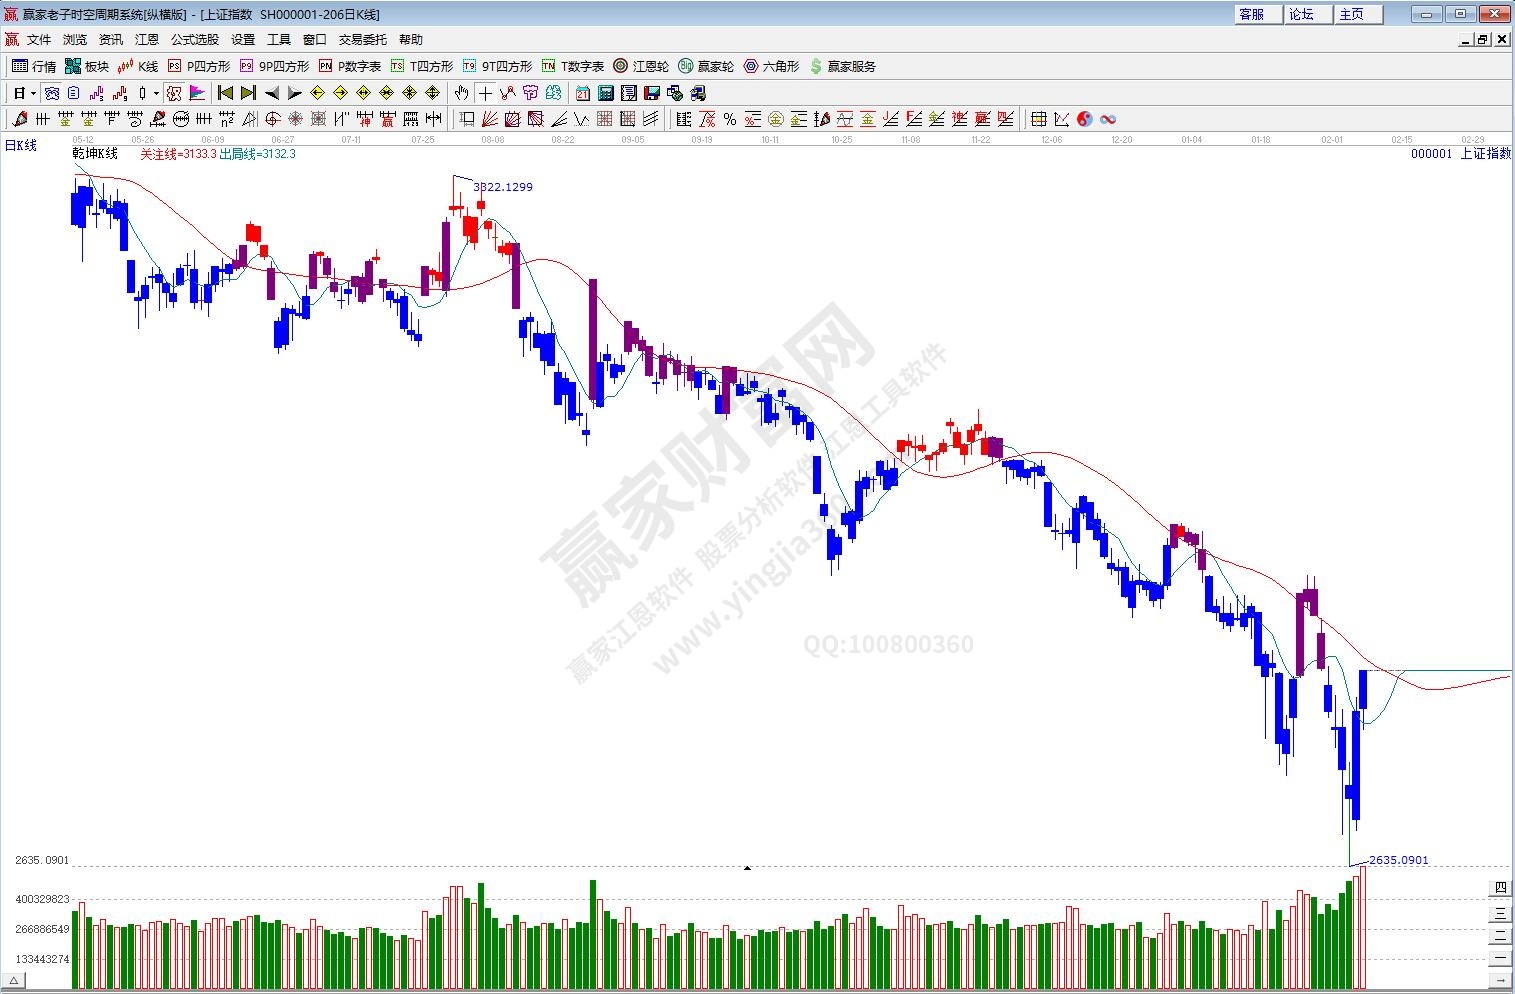
Task: Click the 四 button beside volume panel
Action: [1500, 888]
